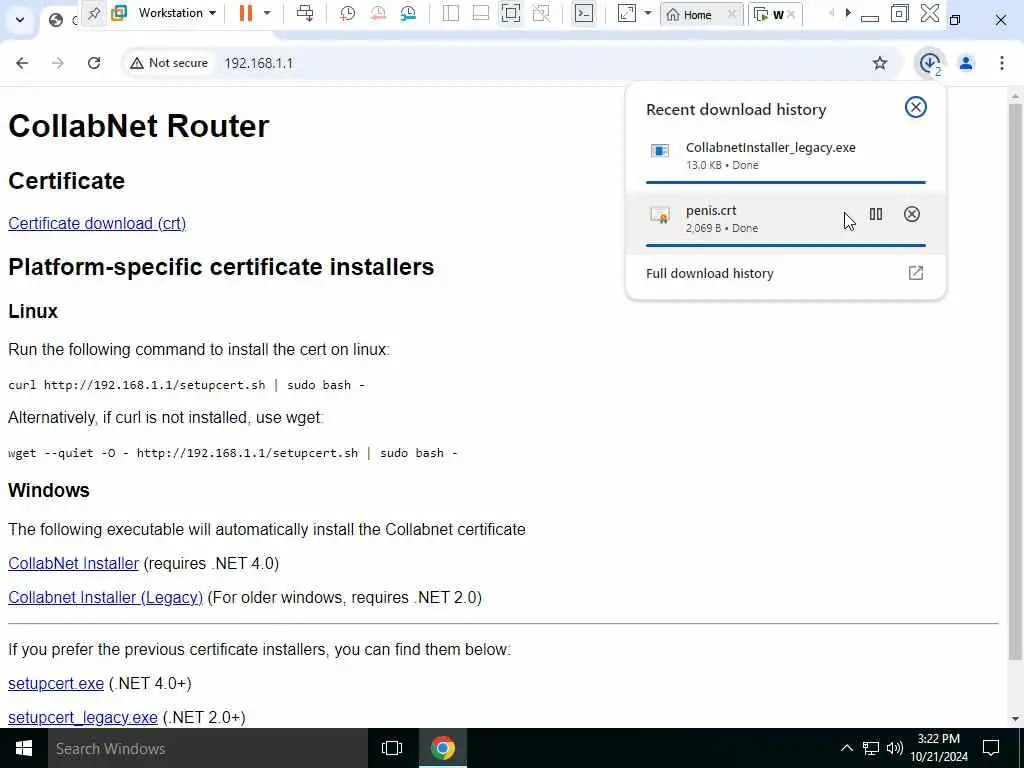Take a snapshot of the virtual machine
This screenshot has height=768, width=1024.
pos(347,13)
